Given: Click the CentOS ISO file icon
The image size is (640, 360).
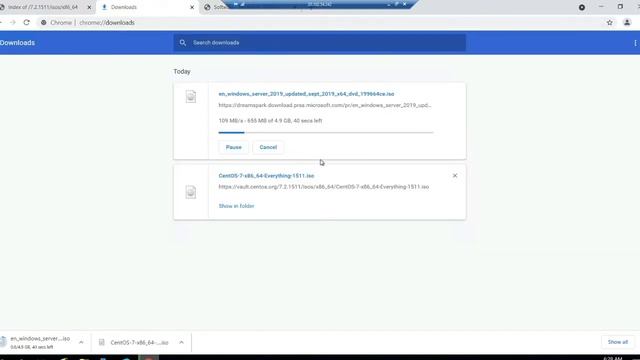Looking at the screenshot, I should [191, 192].
